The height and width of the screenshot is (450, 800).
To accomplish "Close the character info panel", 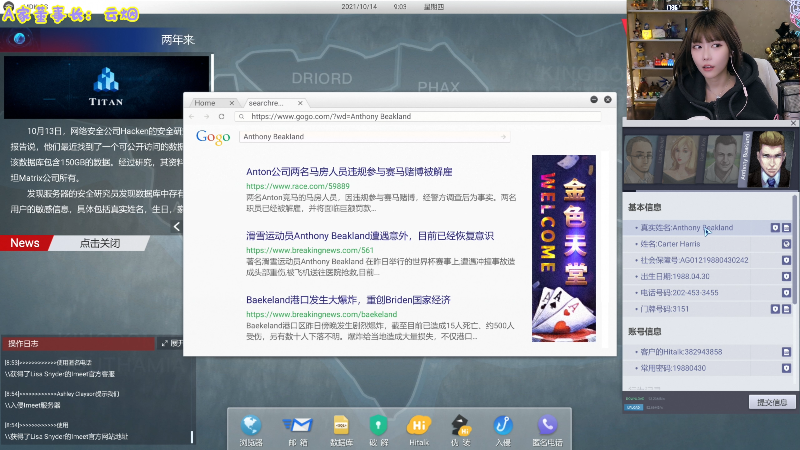I will click(793, 123).
